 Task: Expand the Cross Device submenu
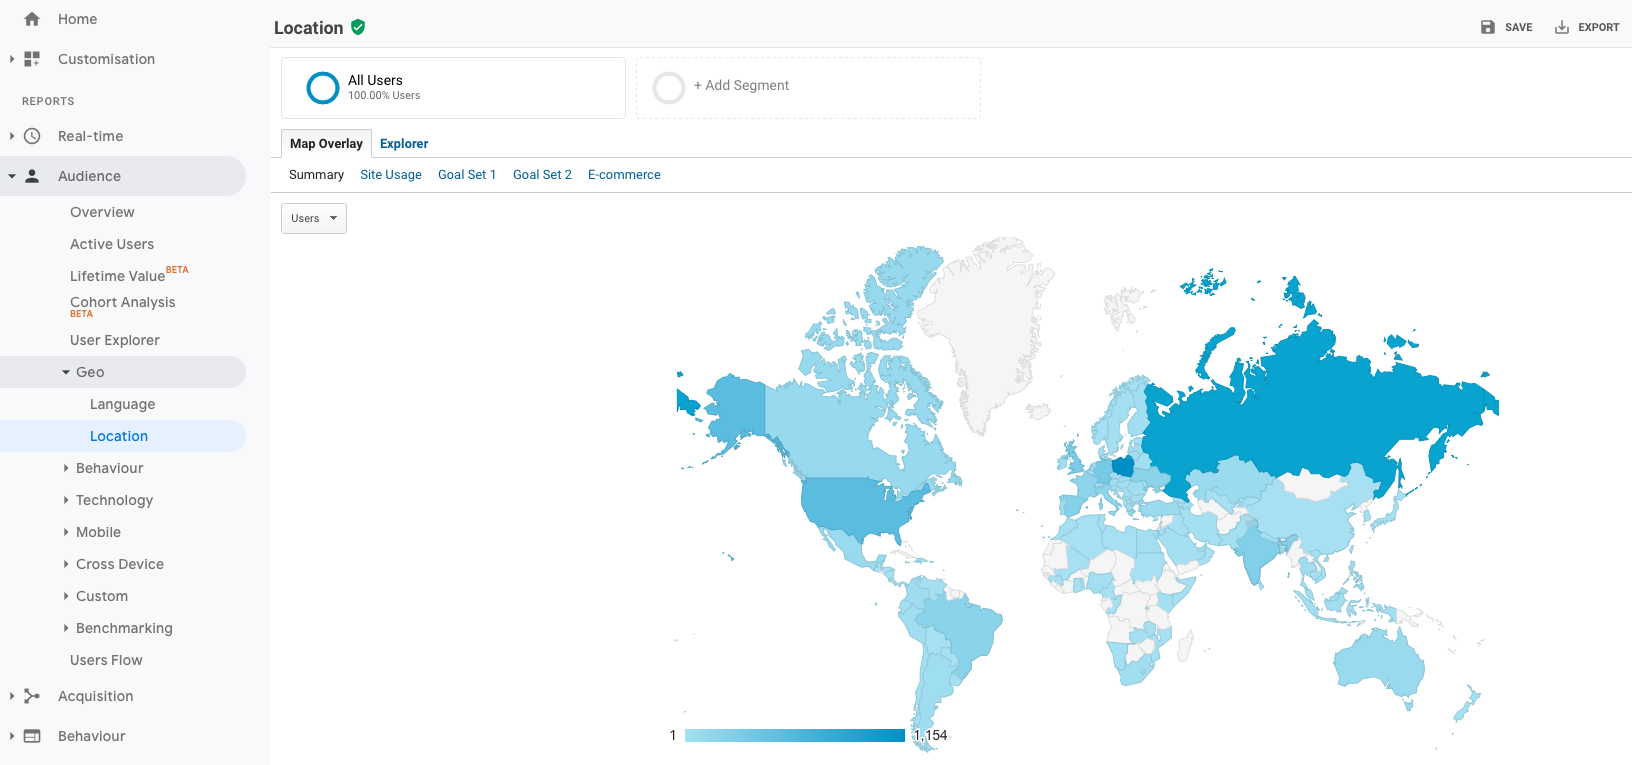[x=66, y=564]
